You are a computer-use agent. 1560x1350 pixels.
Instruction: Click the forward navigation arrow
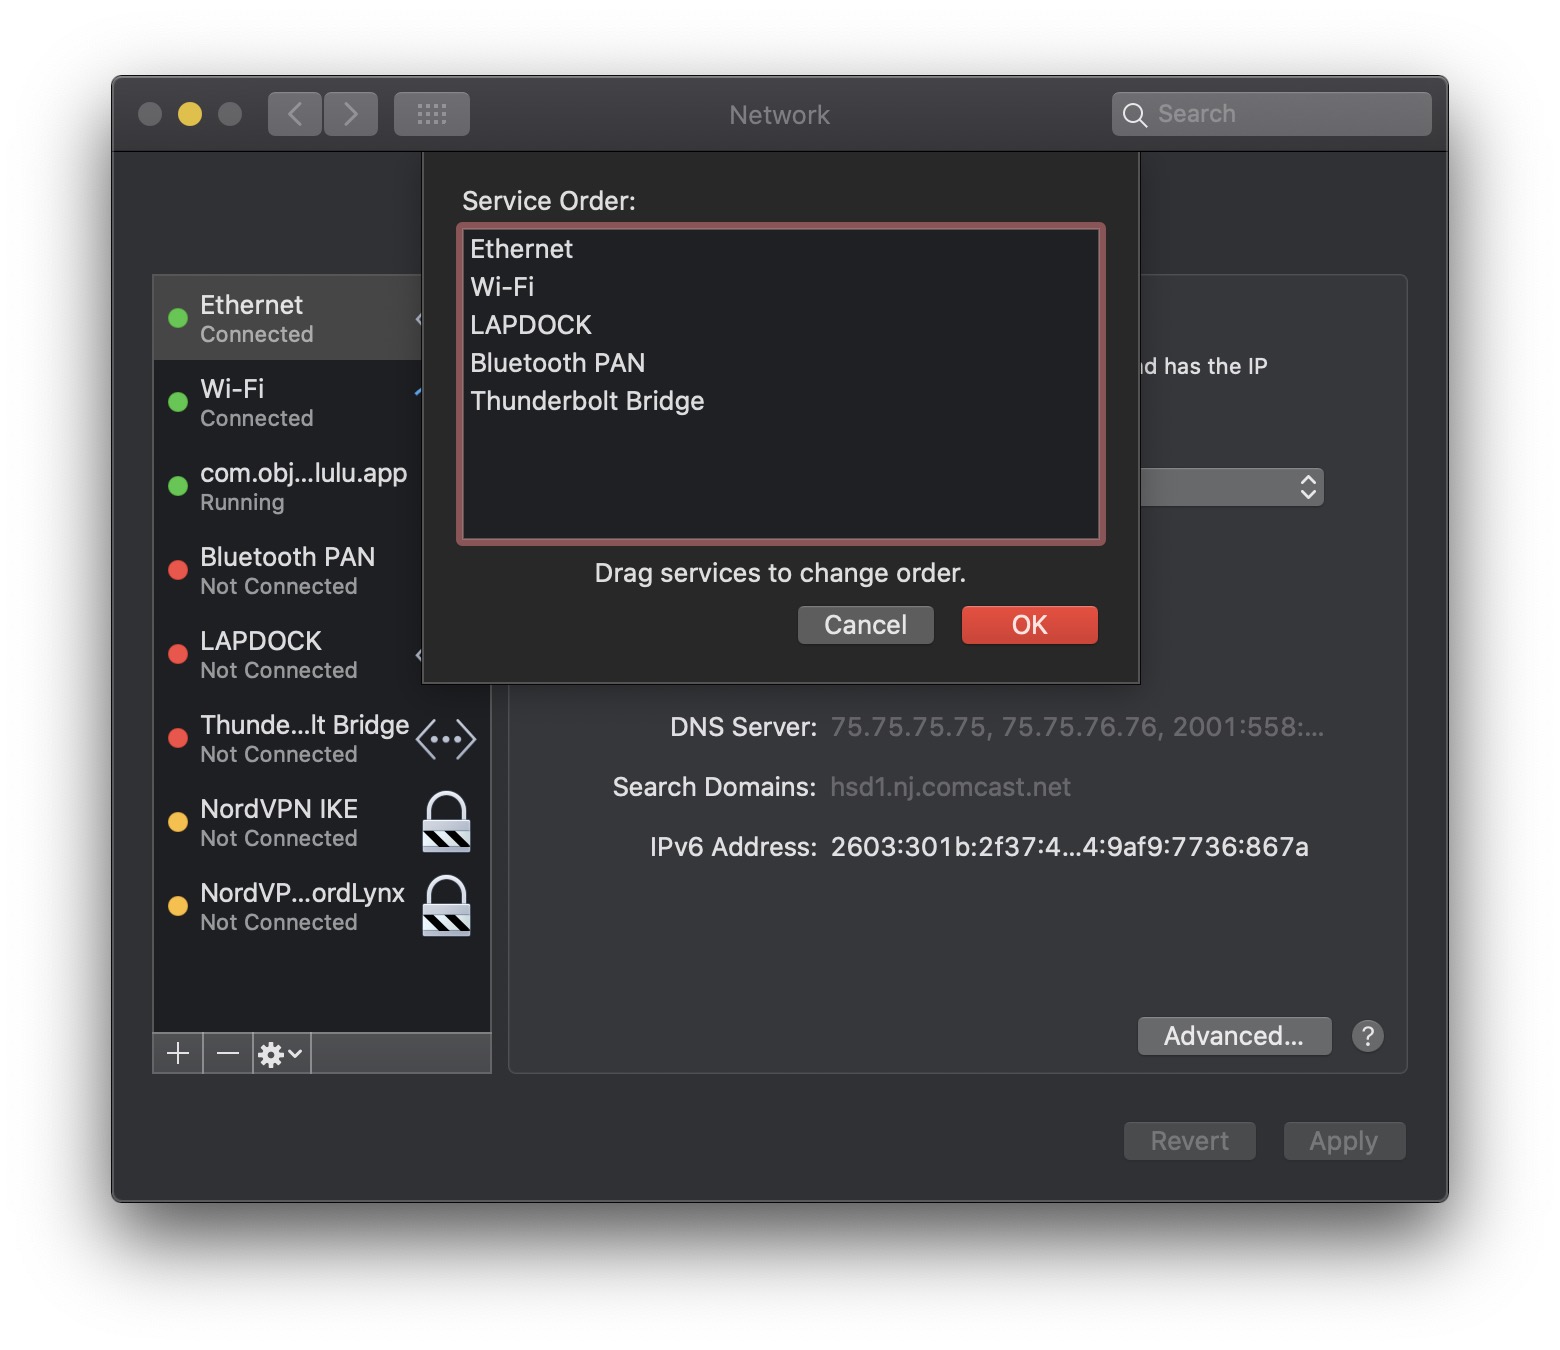(x=351, y=114)
